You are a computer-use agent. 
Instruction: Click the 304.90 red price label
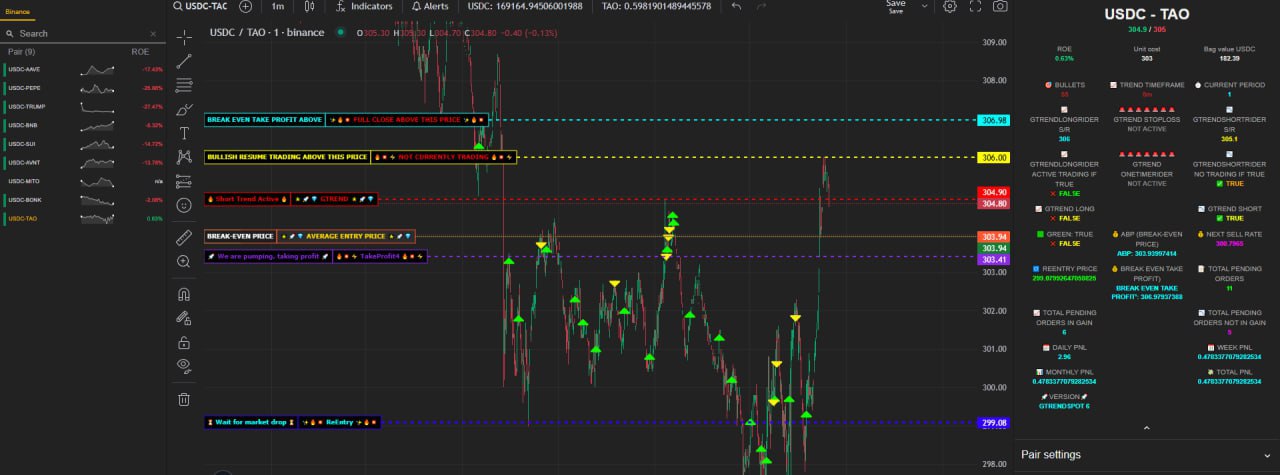click(x=994, y=192)
